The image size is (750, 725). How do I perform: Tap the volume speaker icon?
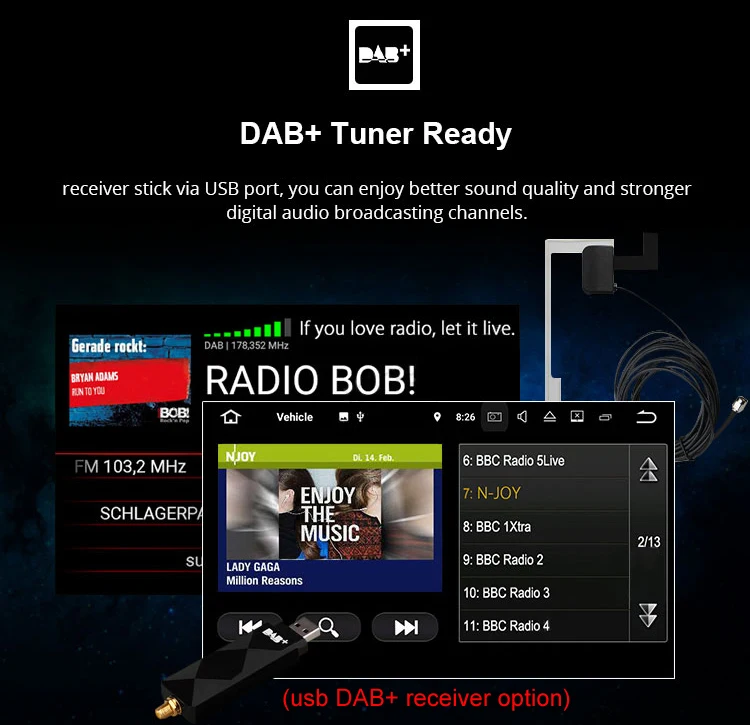[522, 417]
